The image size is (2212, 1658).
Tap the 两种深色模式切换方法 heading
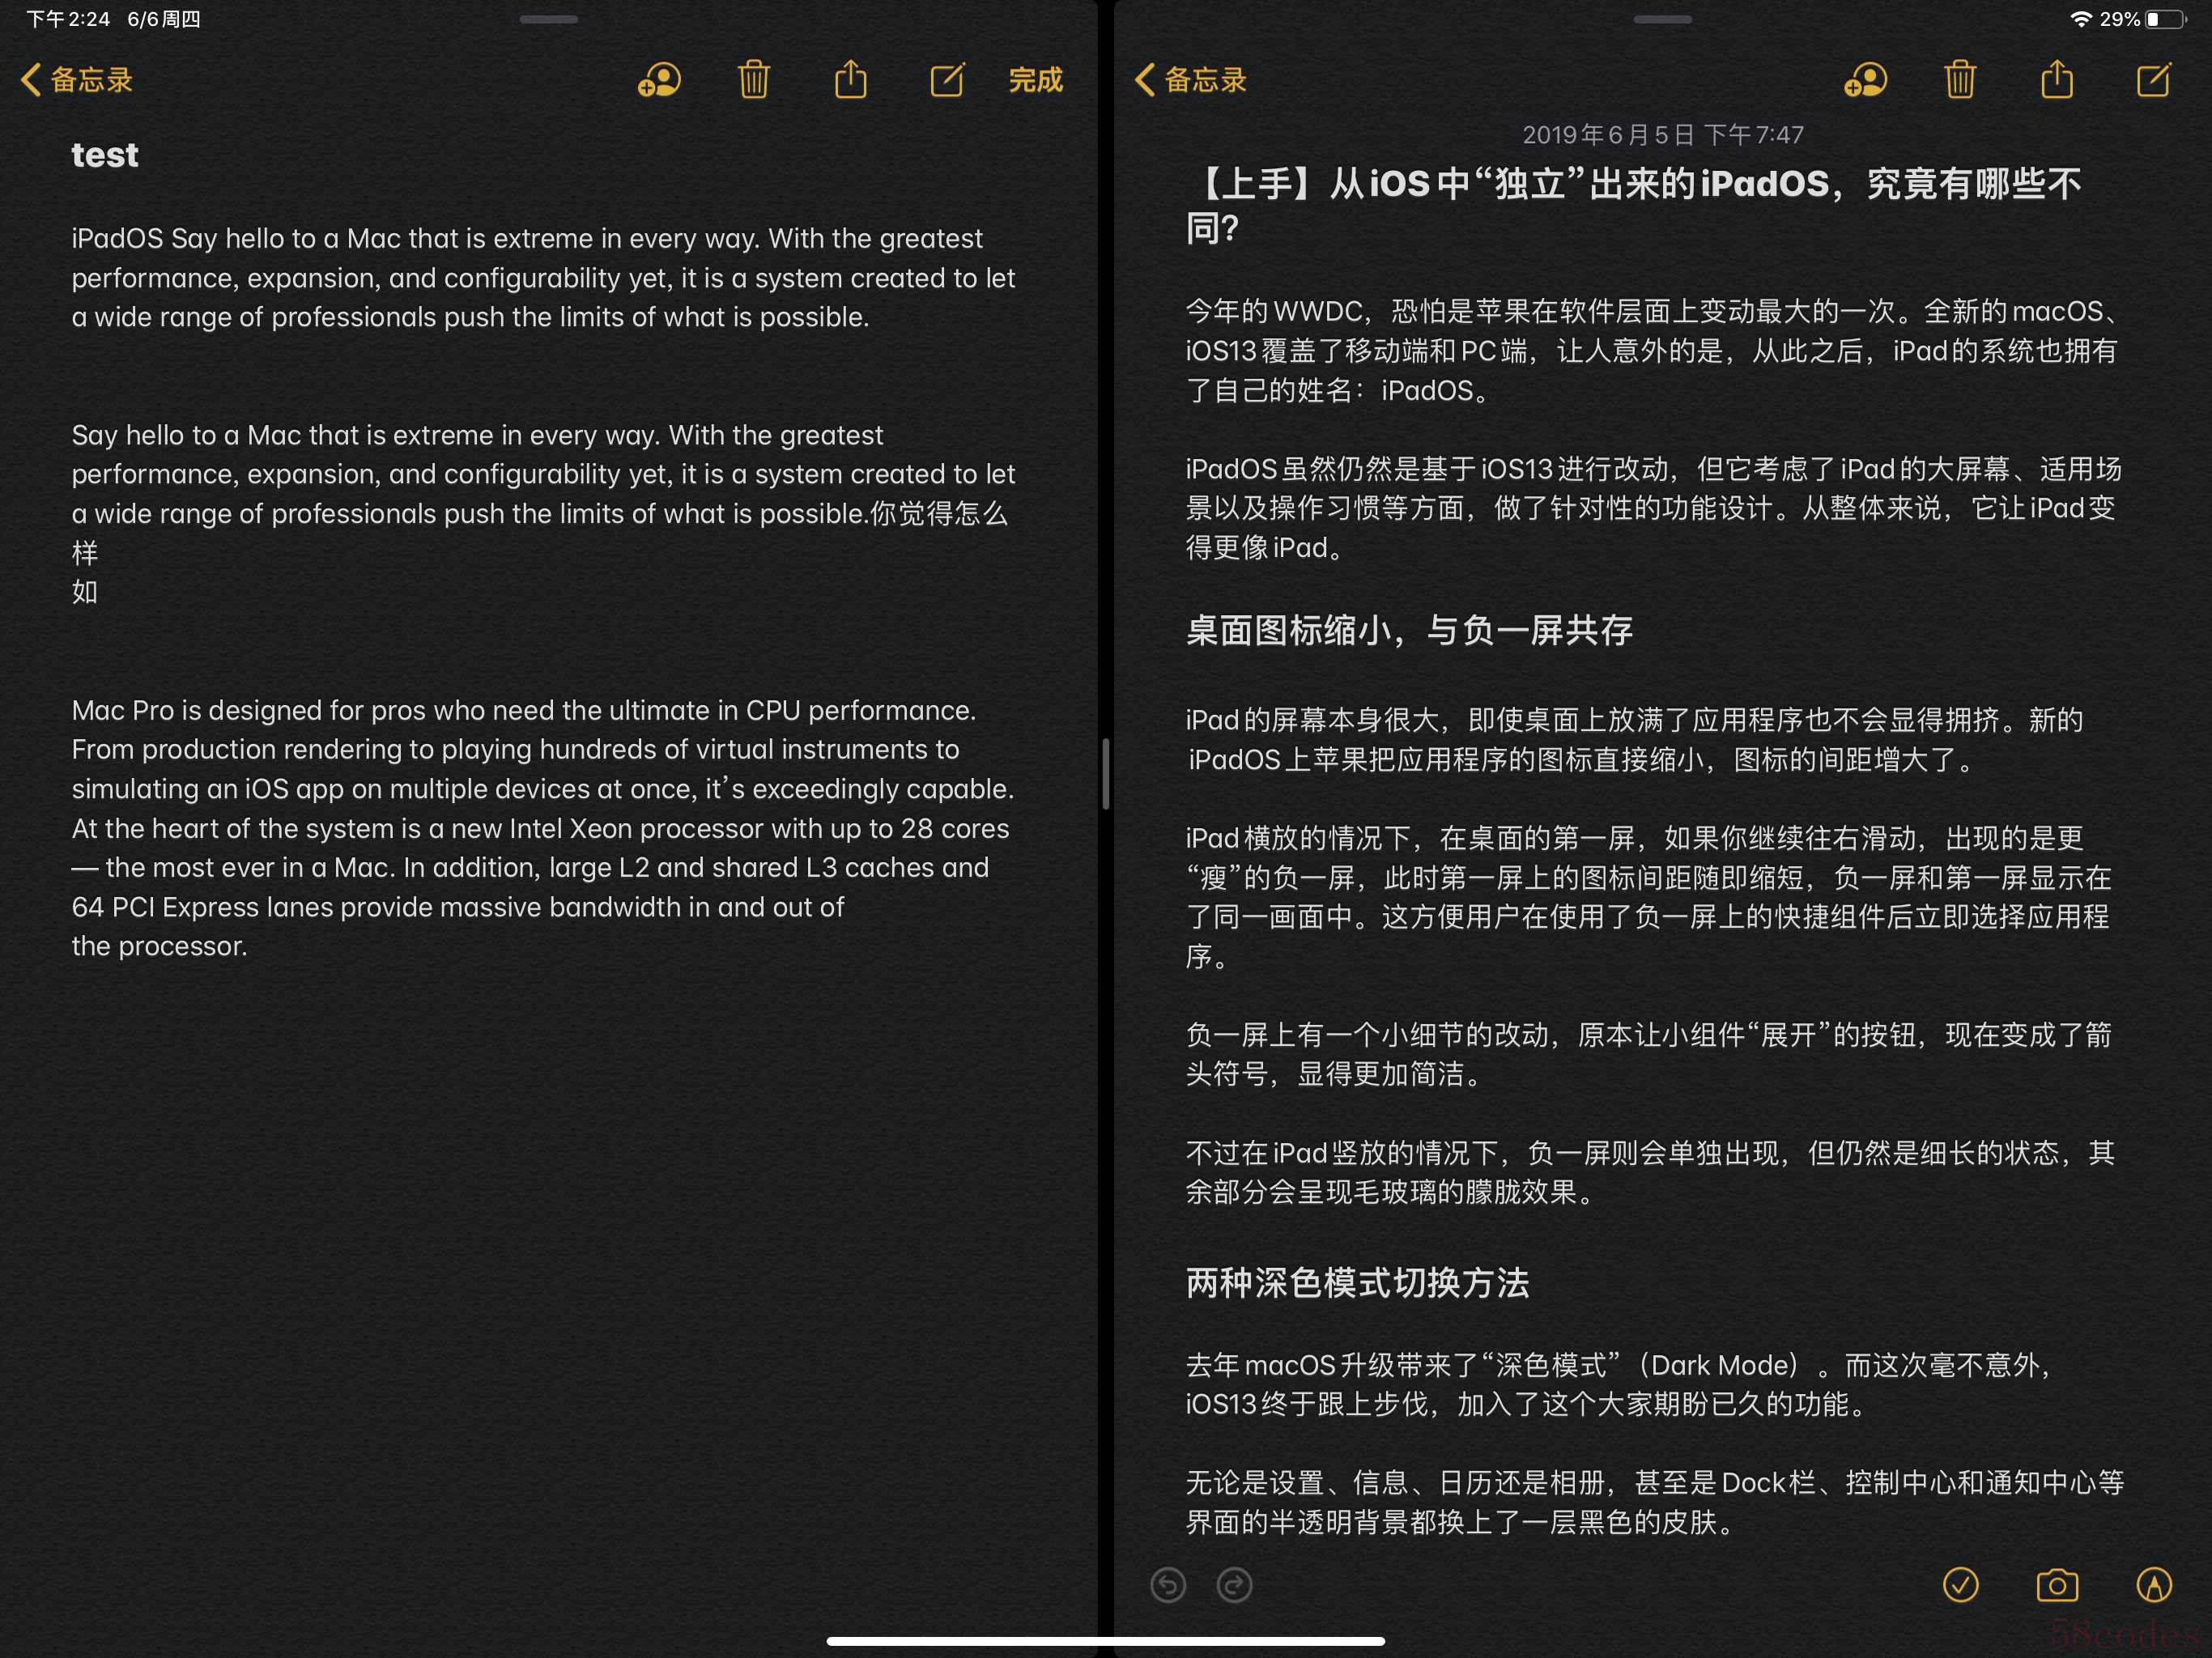coord(1357,1282)
